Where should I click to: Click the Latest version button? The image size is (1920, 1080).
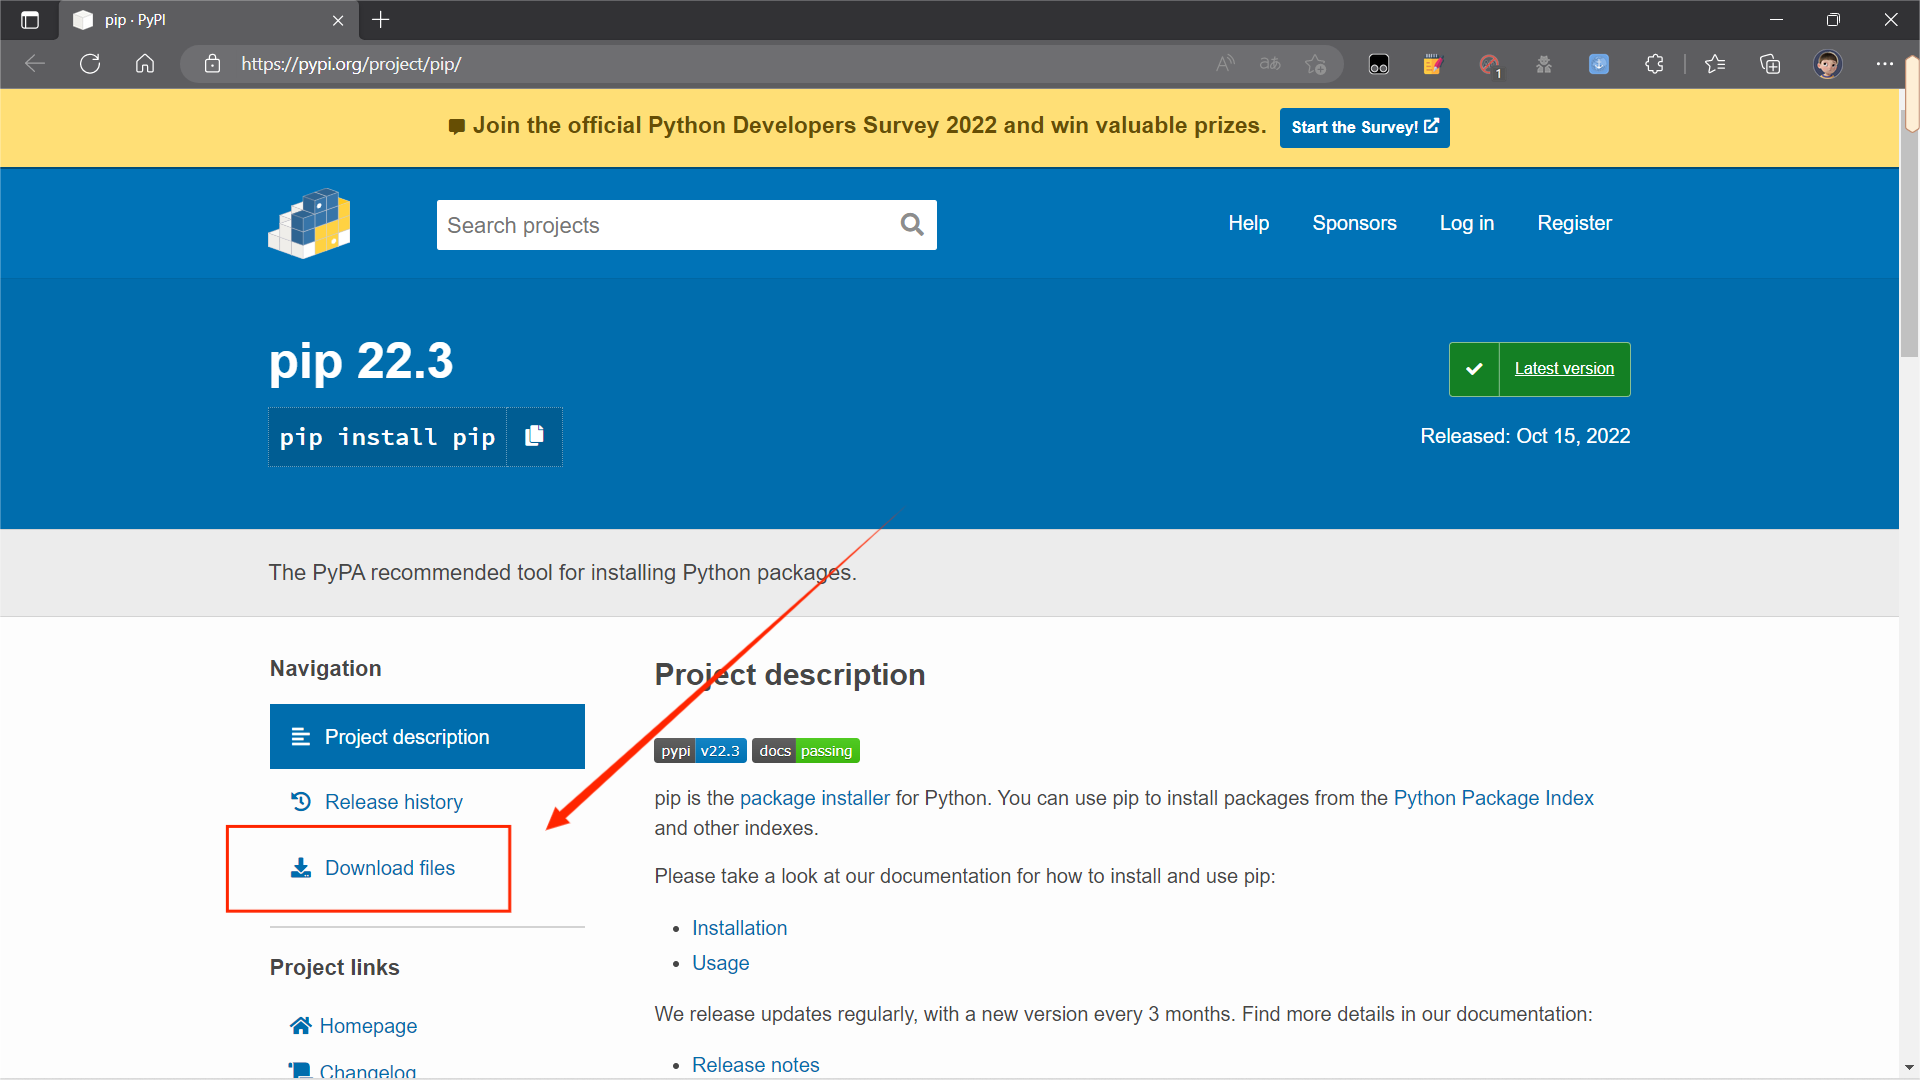point(1564,369)
